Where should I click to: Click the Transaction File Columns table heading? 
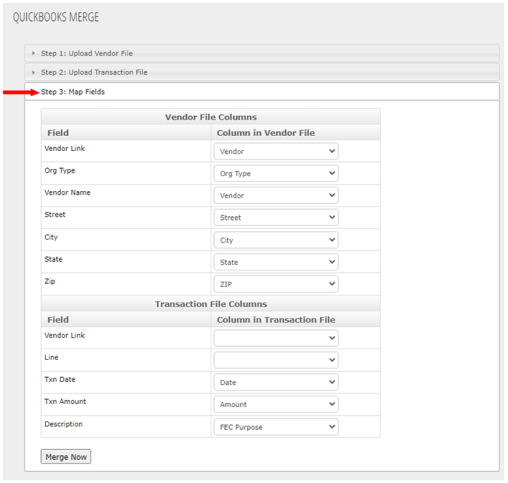[x=211, y=304]
